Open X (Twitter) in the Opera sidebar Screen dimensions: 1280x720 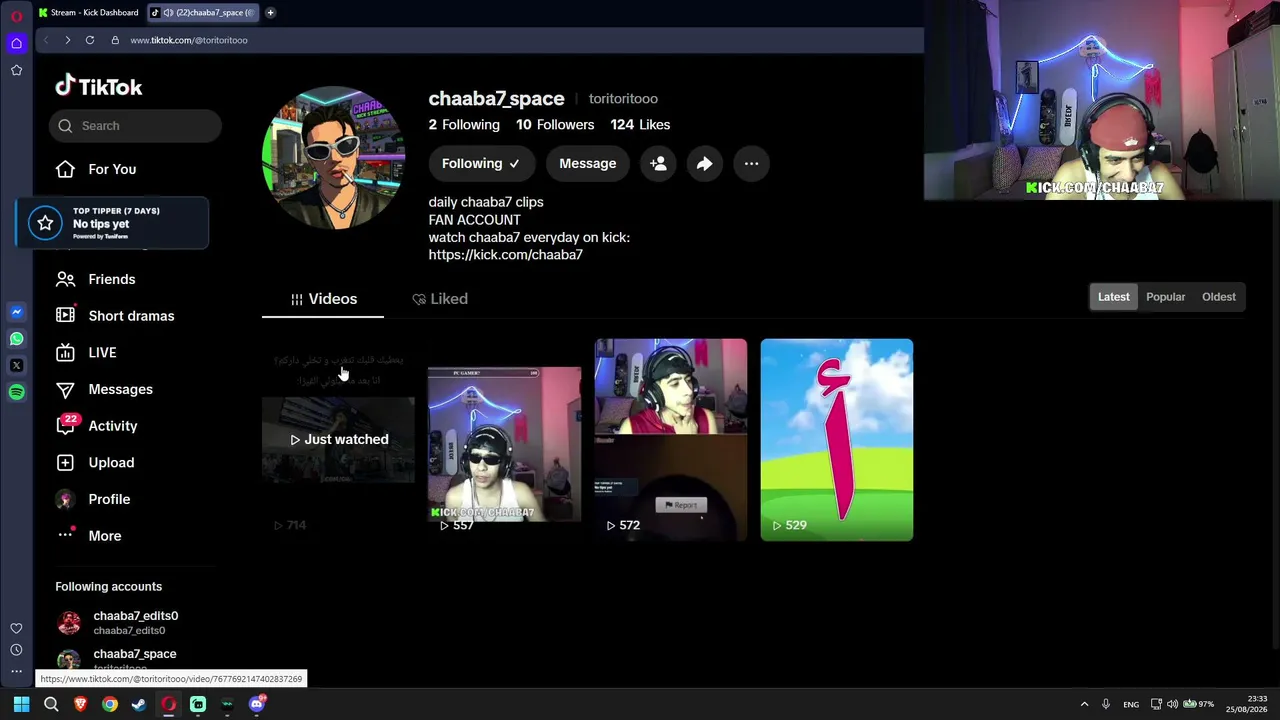click(16, 365)
